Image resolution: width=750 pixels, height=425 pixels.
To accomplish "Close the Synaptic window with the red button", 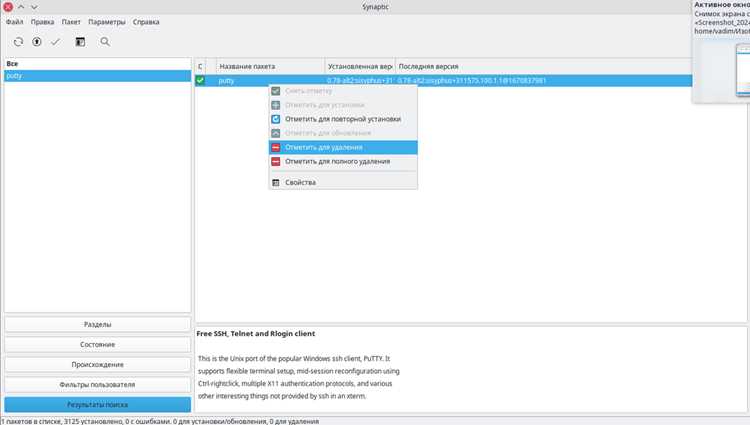I will click(8, 7).
